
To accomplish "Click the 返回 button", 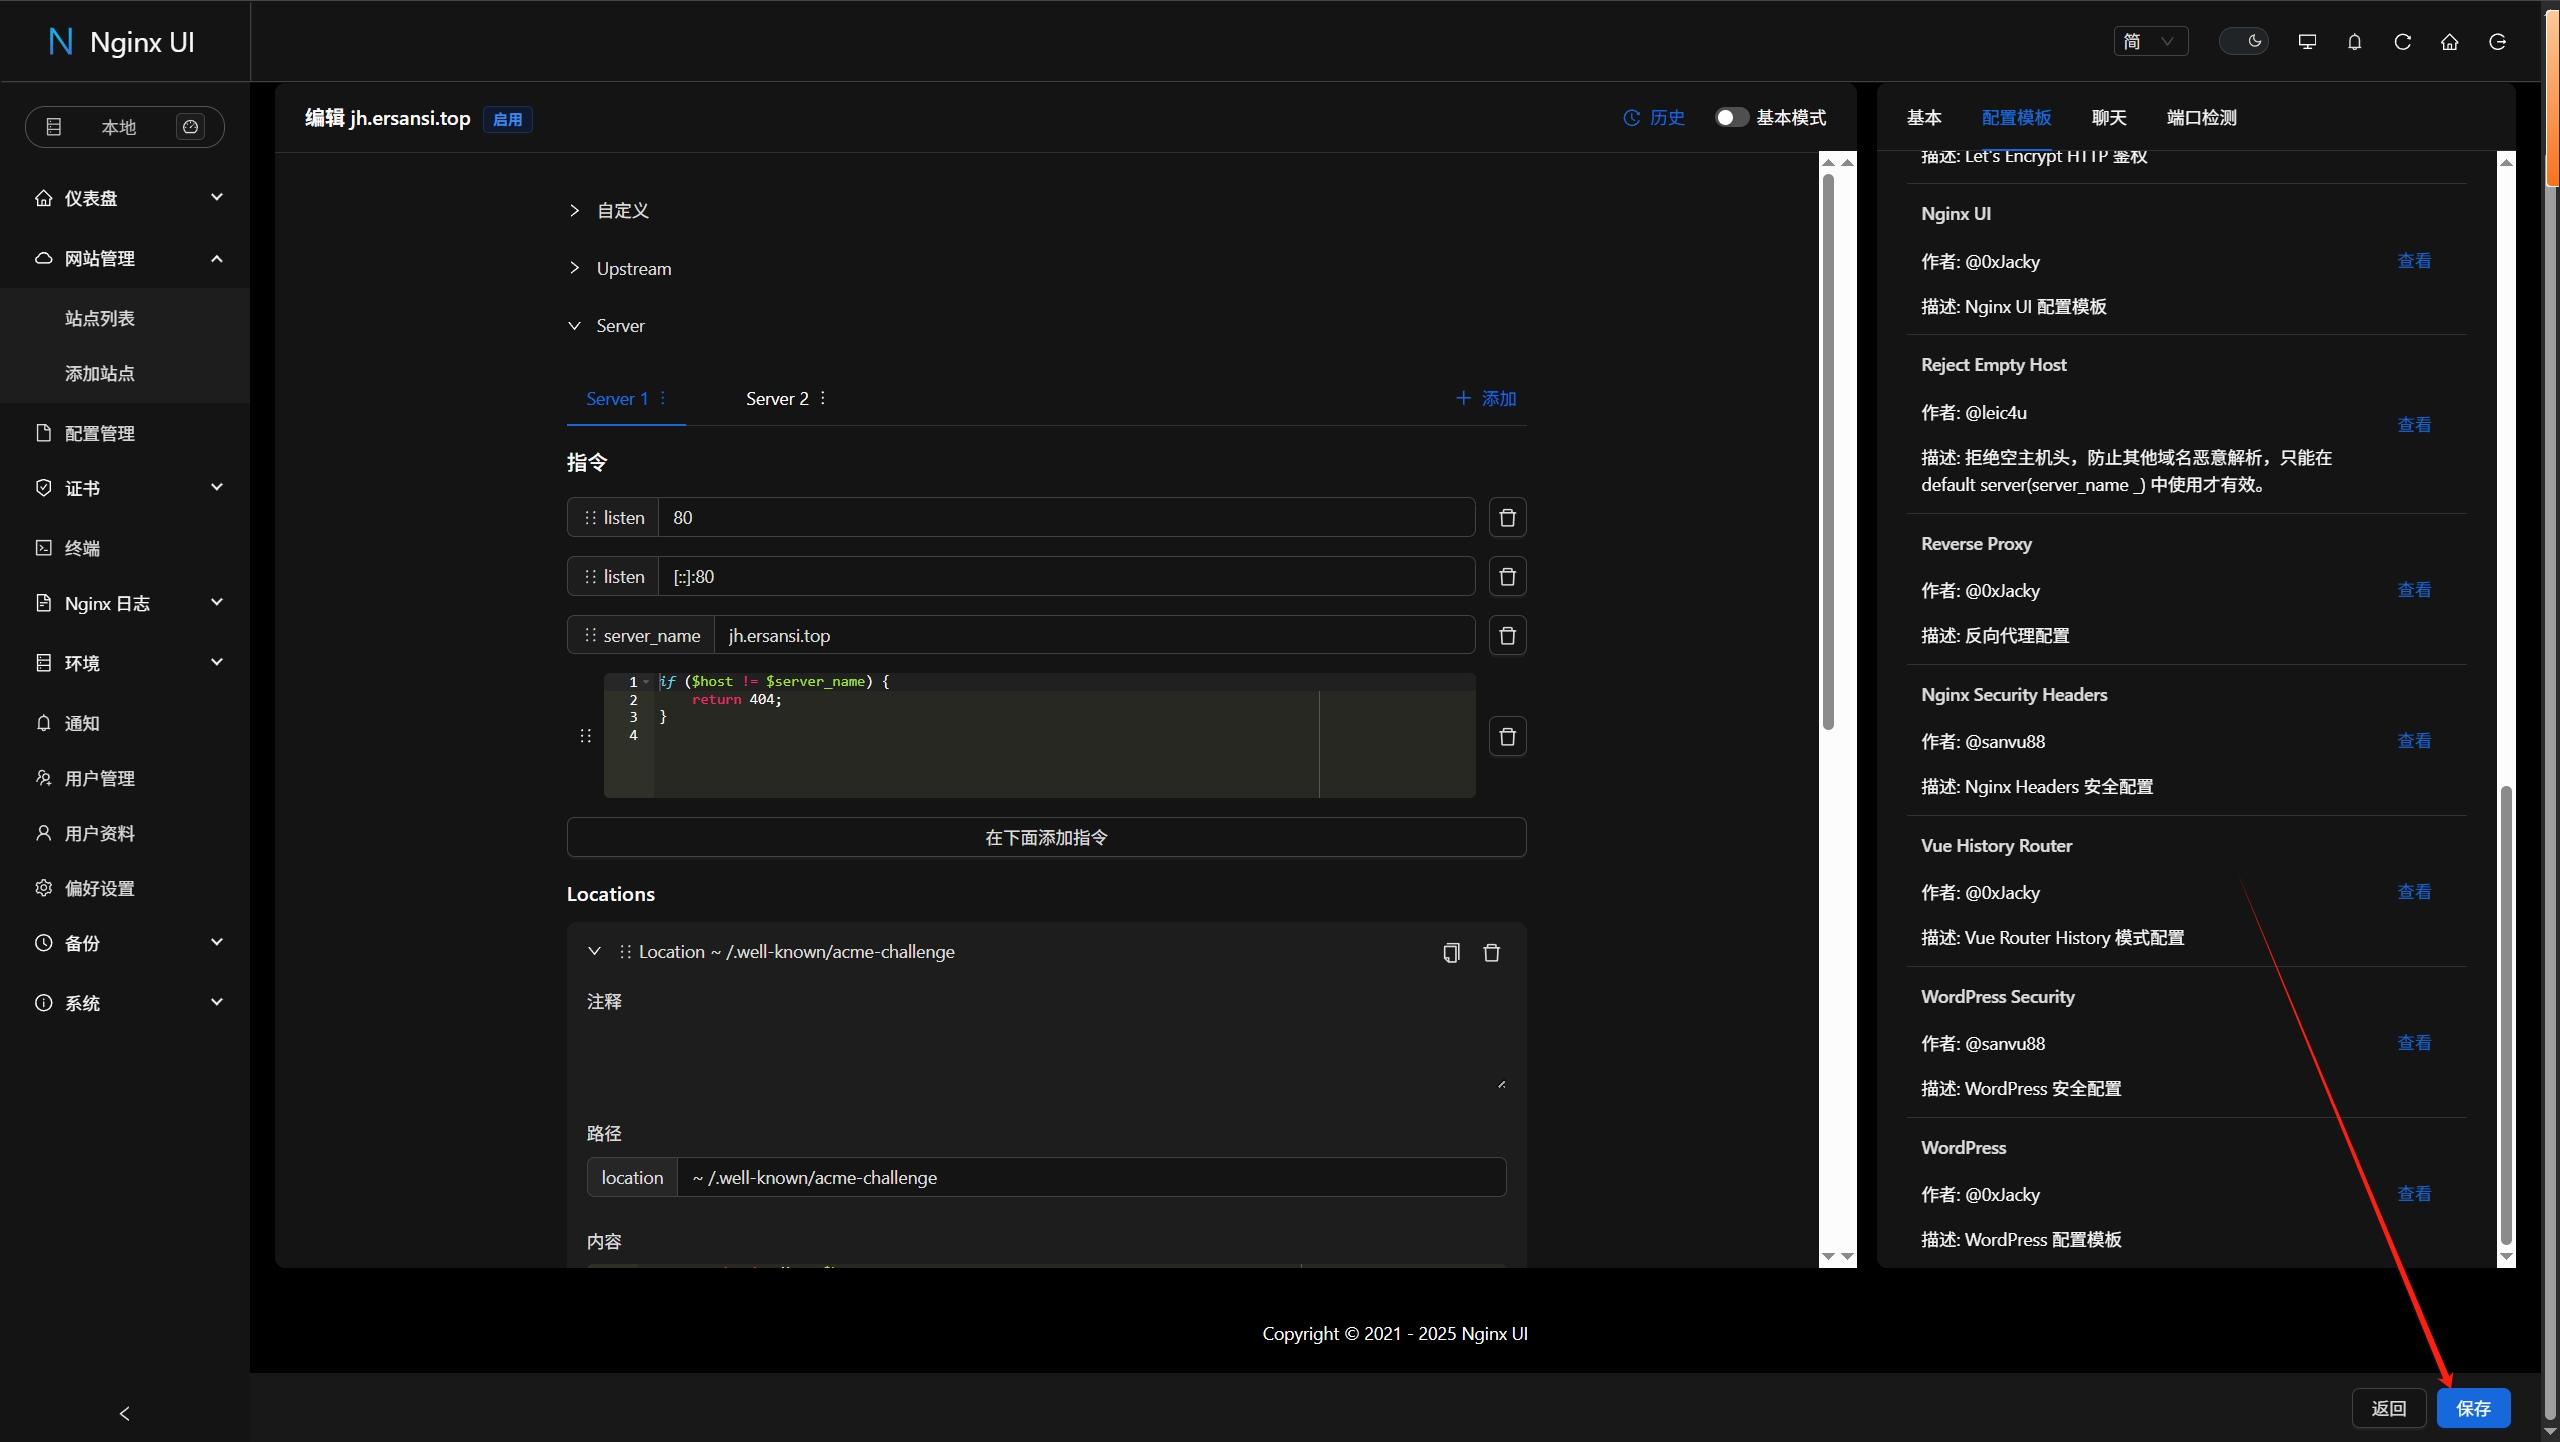I will coord(2389,1408).
